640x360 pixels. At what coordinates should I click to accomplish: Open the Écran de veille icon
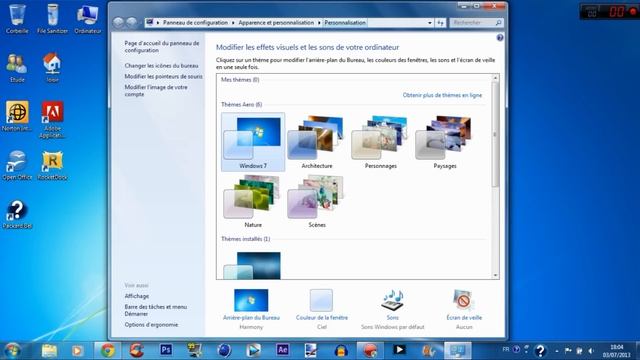point(463,300)
